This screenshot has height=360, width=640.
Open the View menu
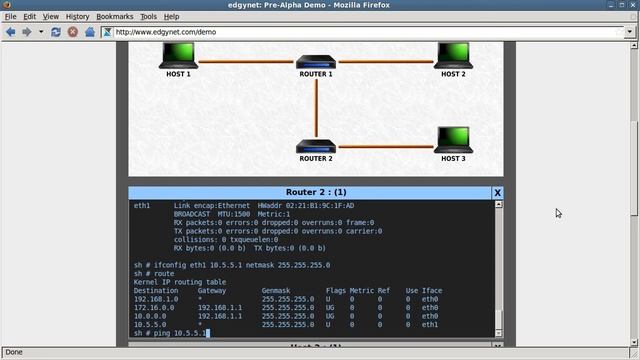(x=51, y=17)
